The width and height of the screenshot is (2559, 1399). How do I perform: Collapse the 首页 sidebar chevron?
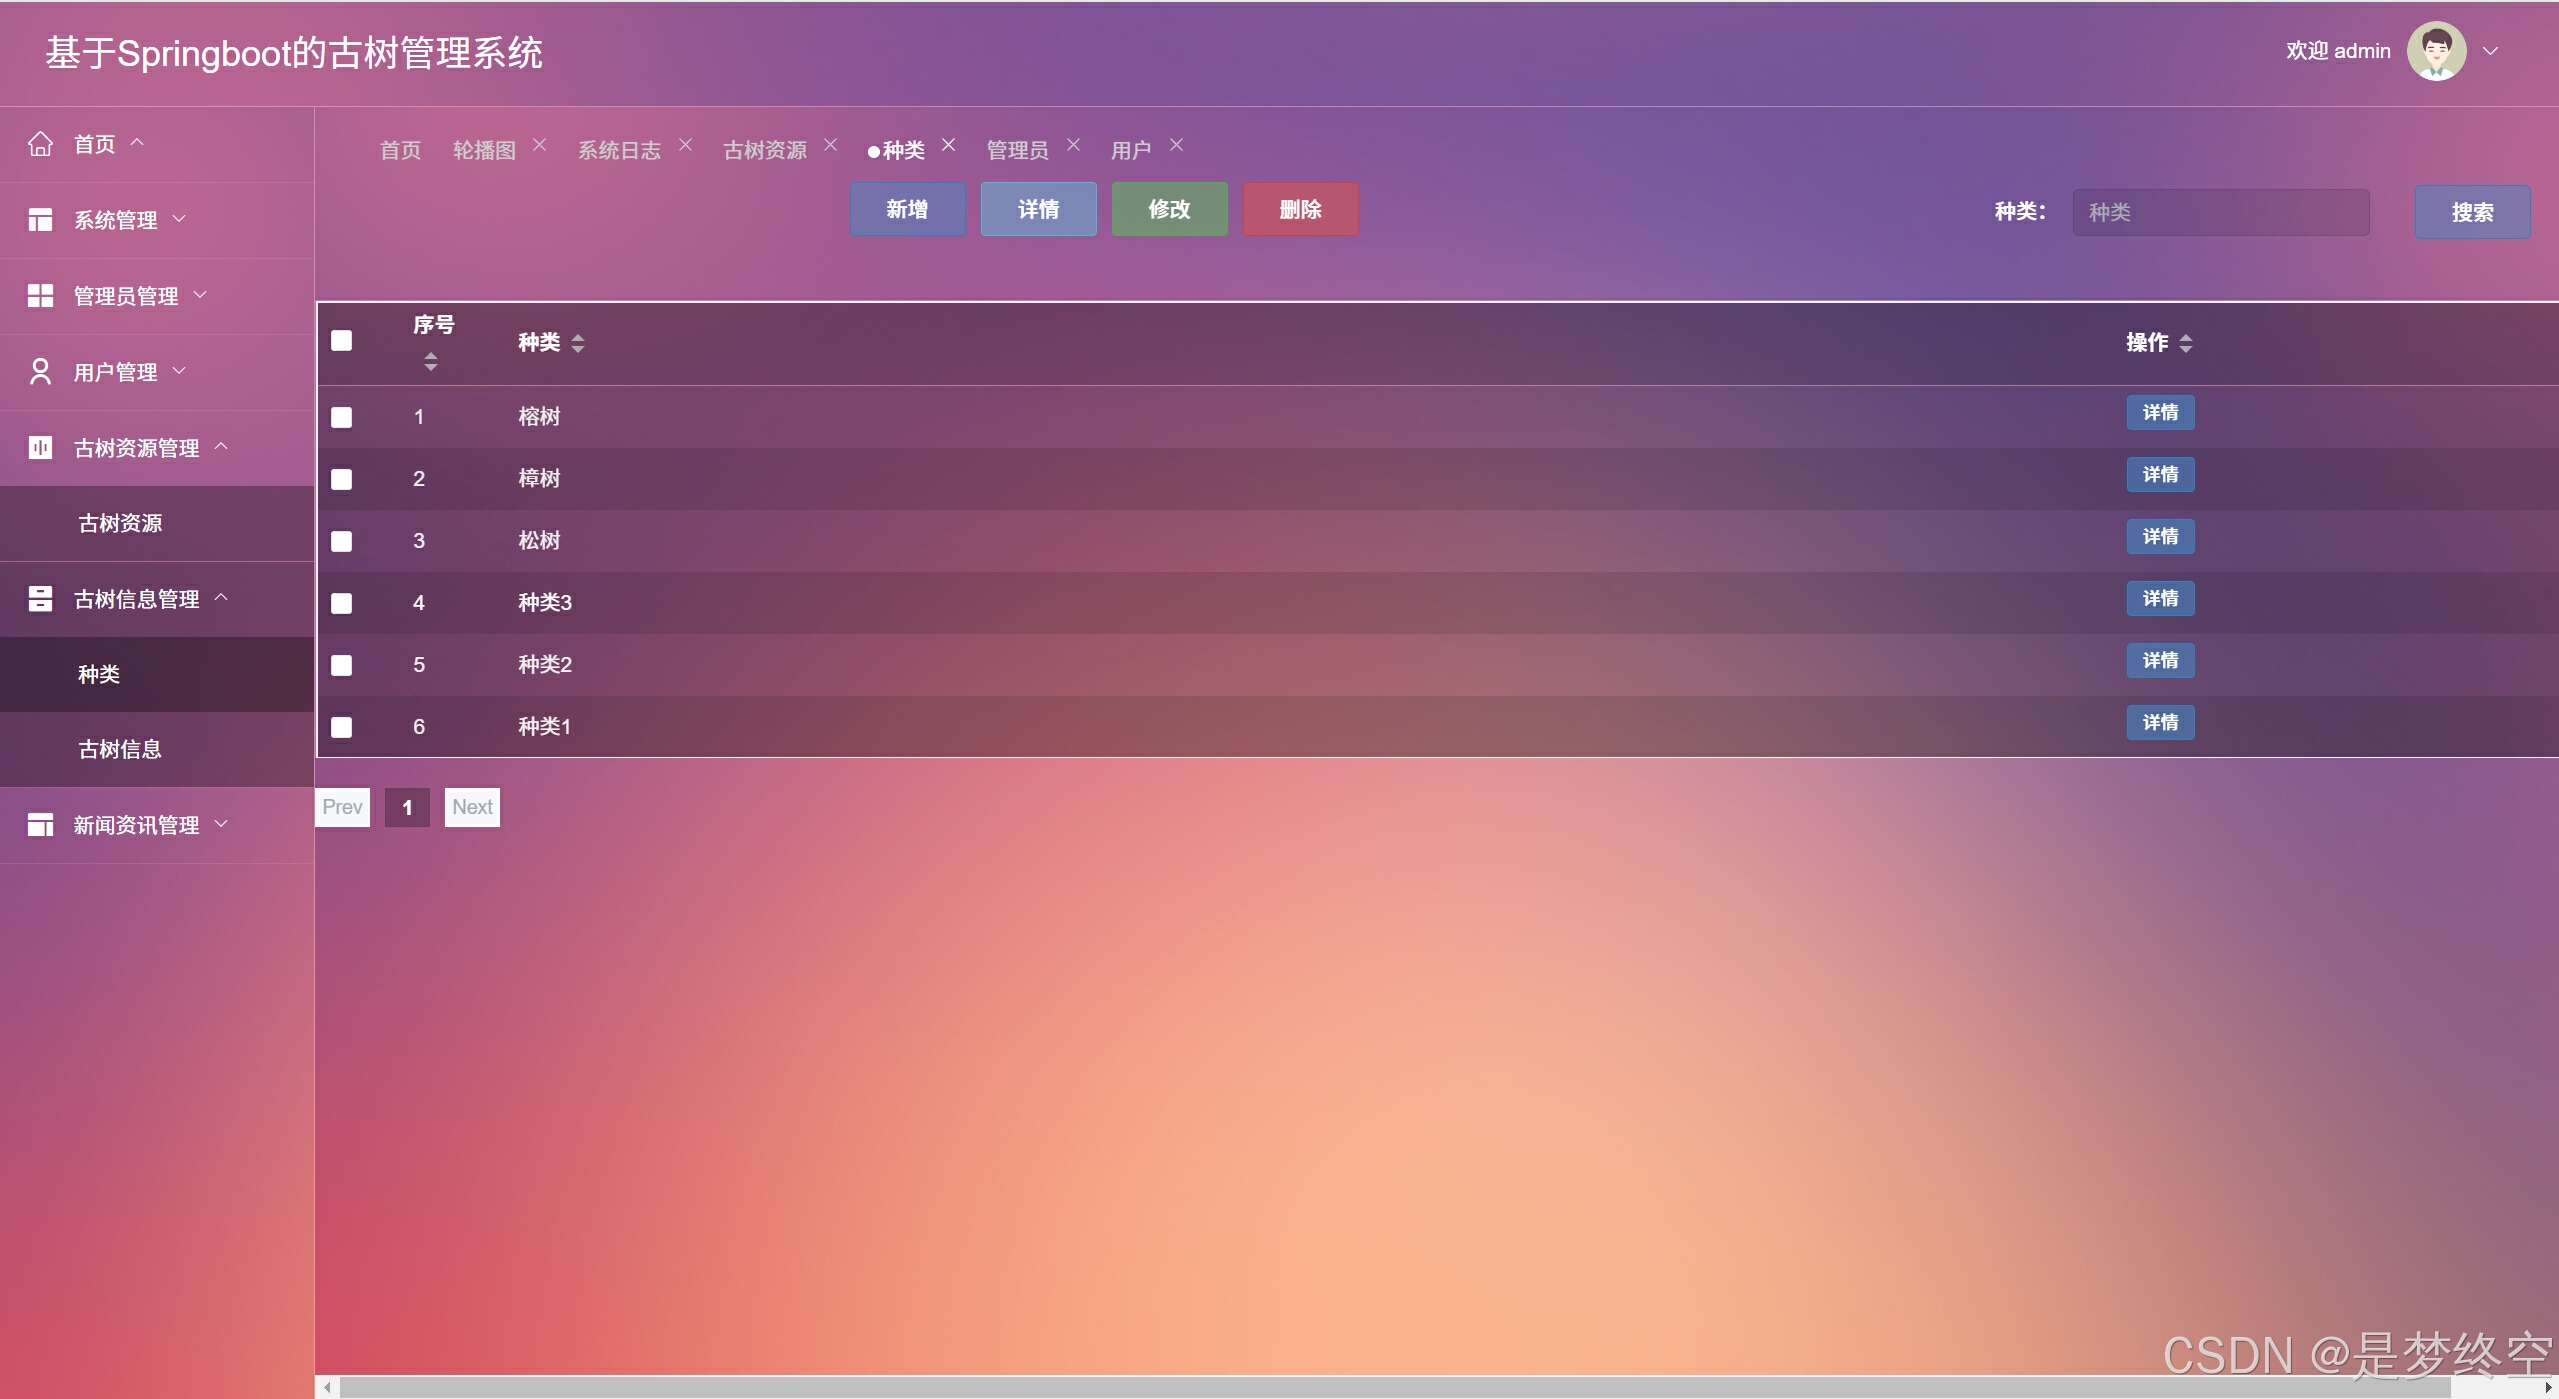click(138, 142)
